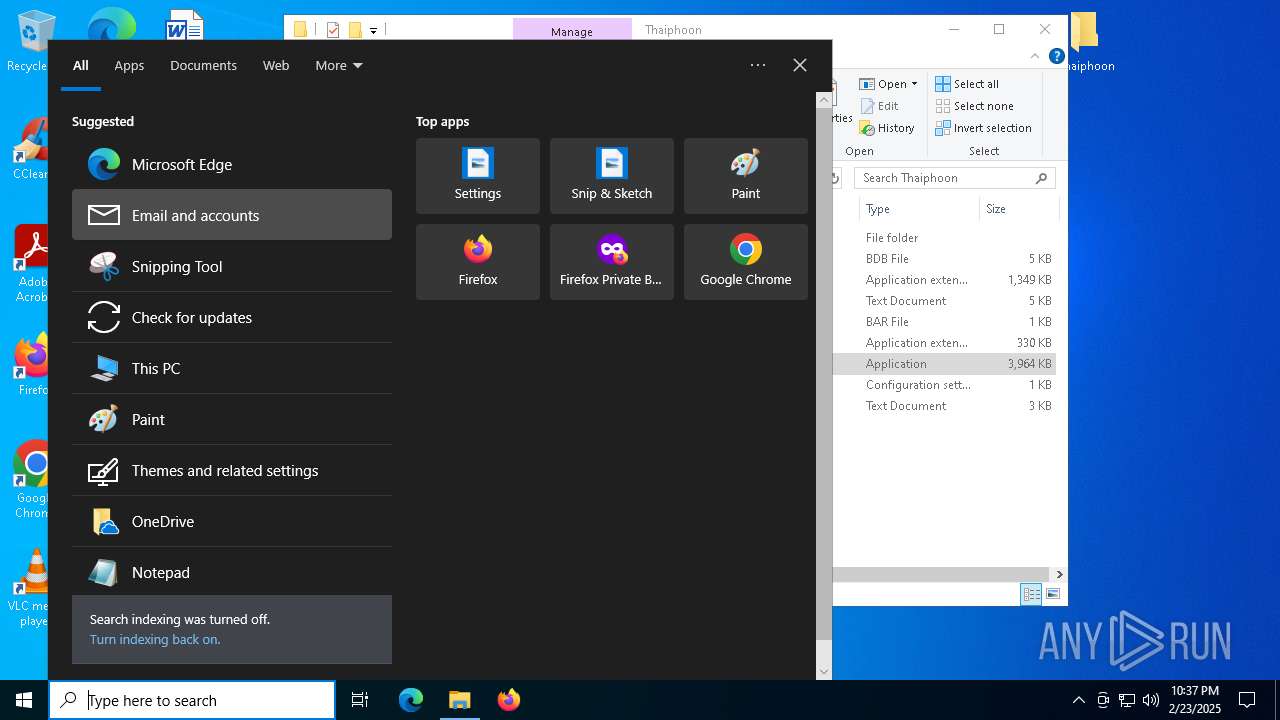Launch Google Chrome tile

(x=746, y=262)
